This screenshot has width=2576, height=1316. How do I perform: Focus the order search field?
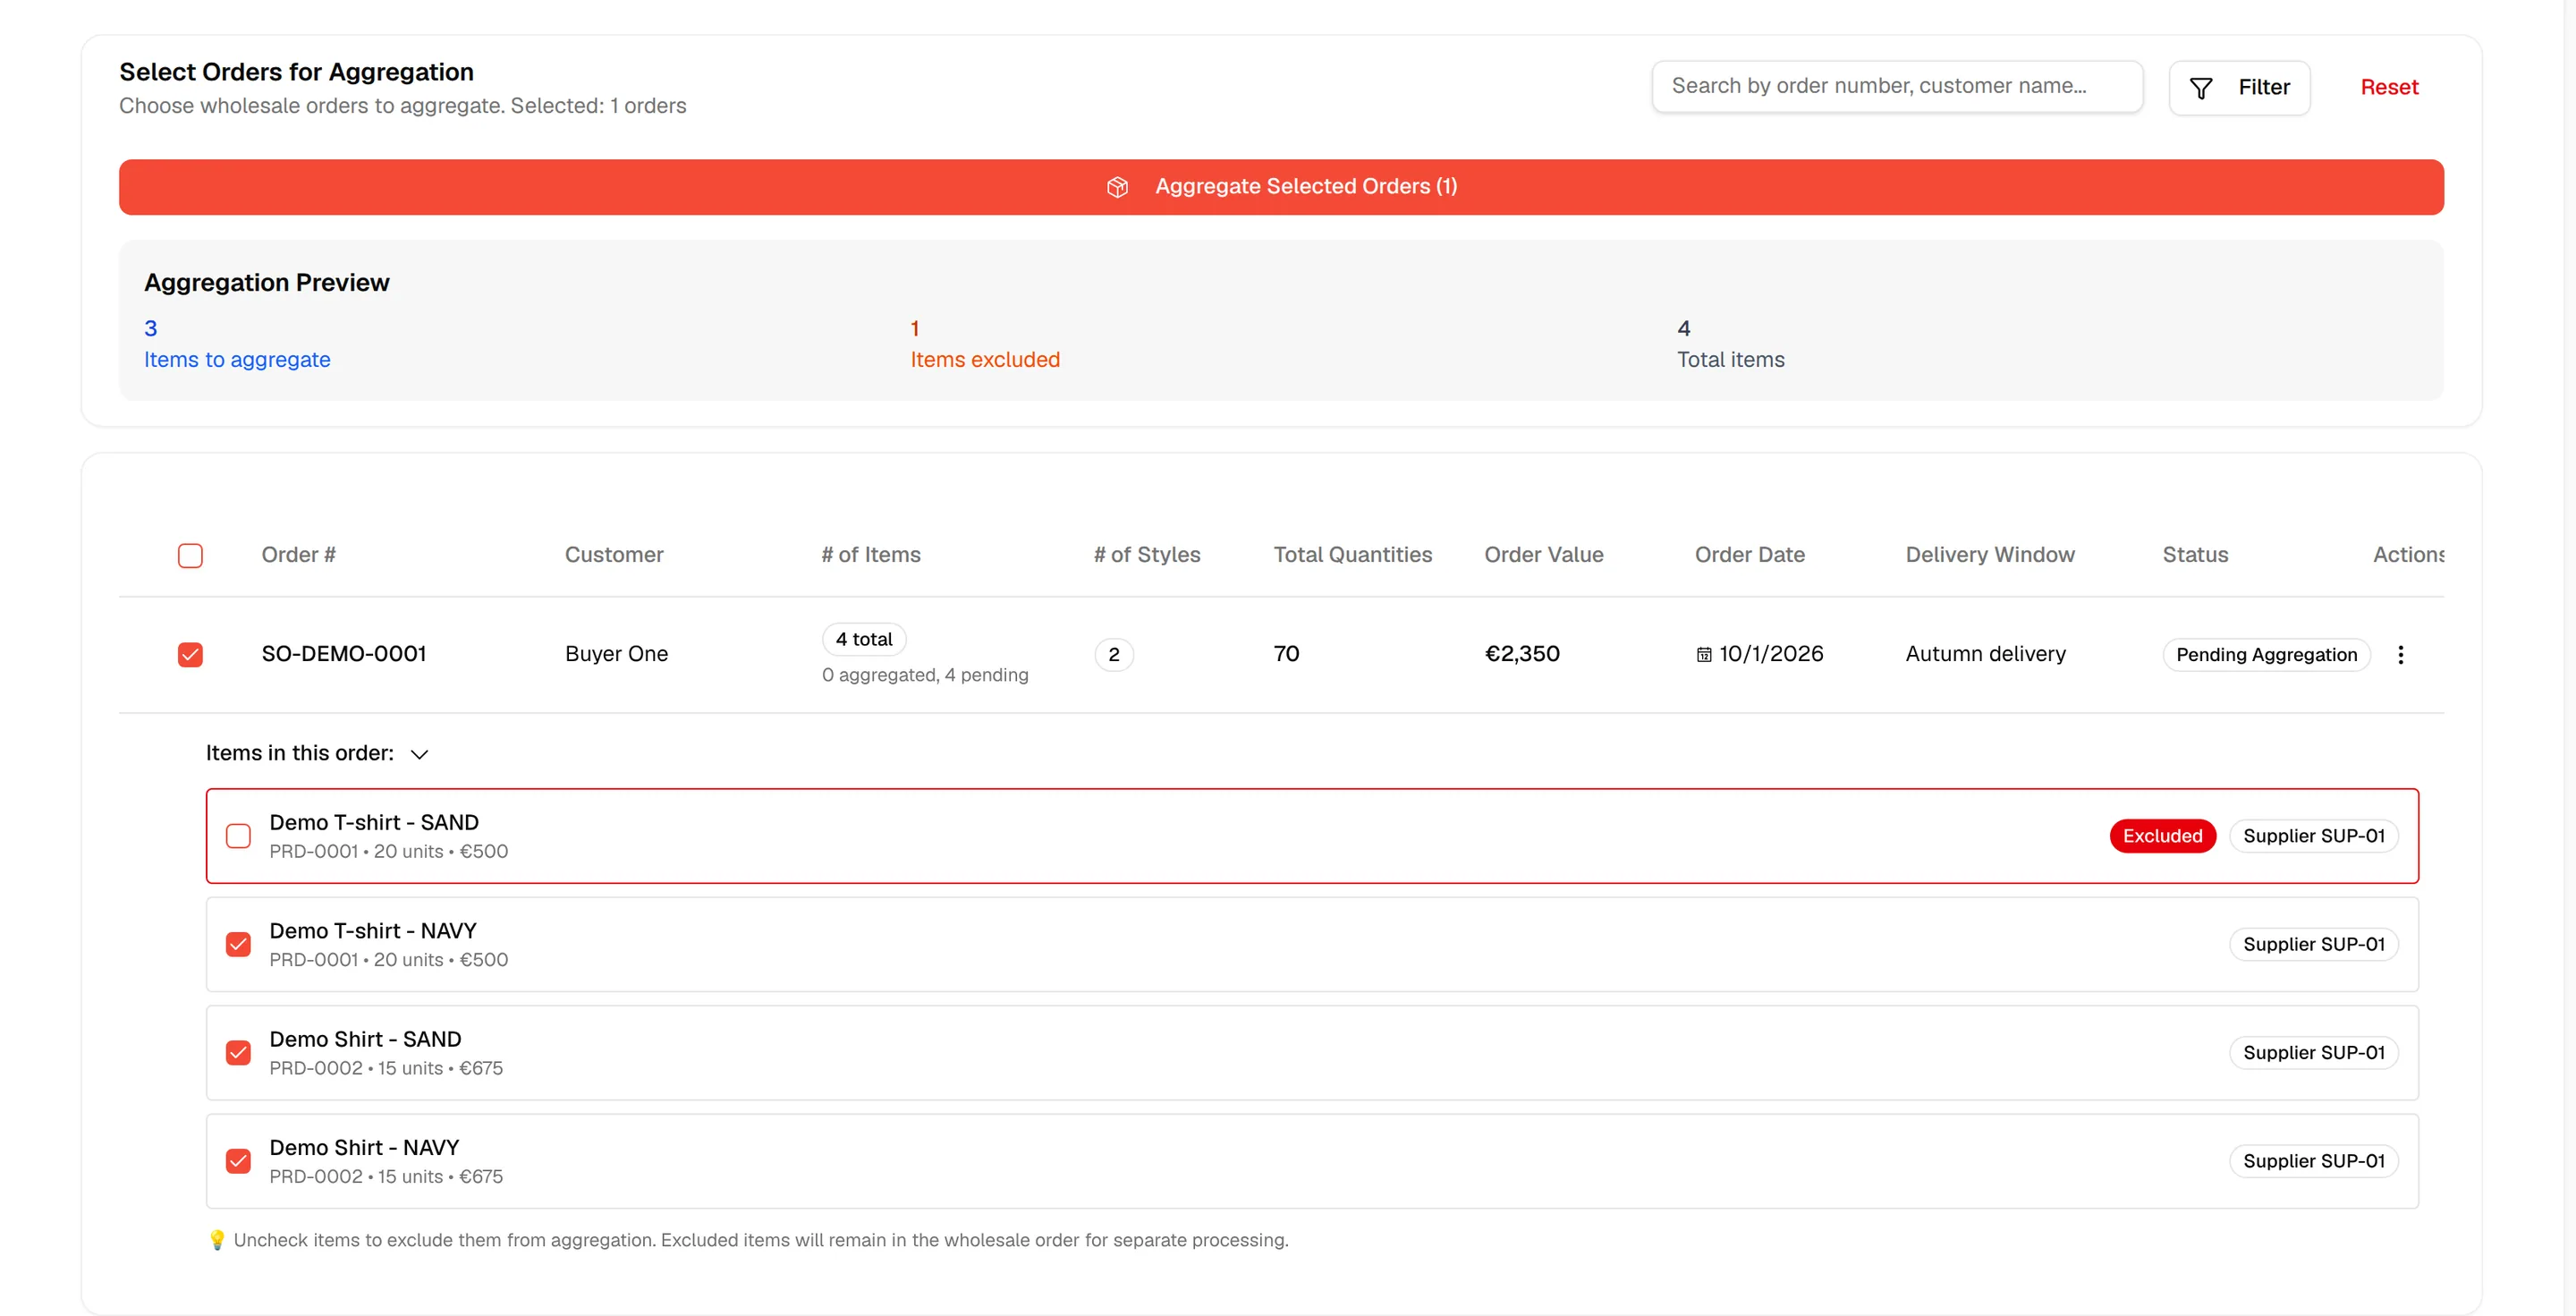1897,86
